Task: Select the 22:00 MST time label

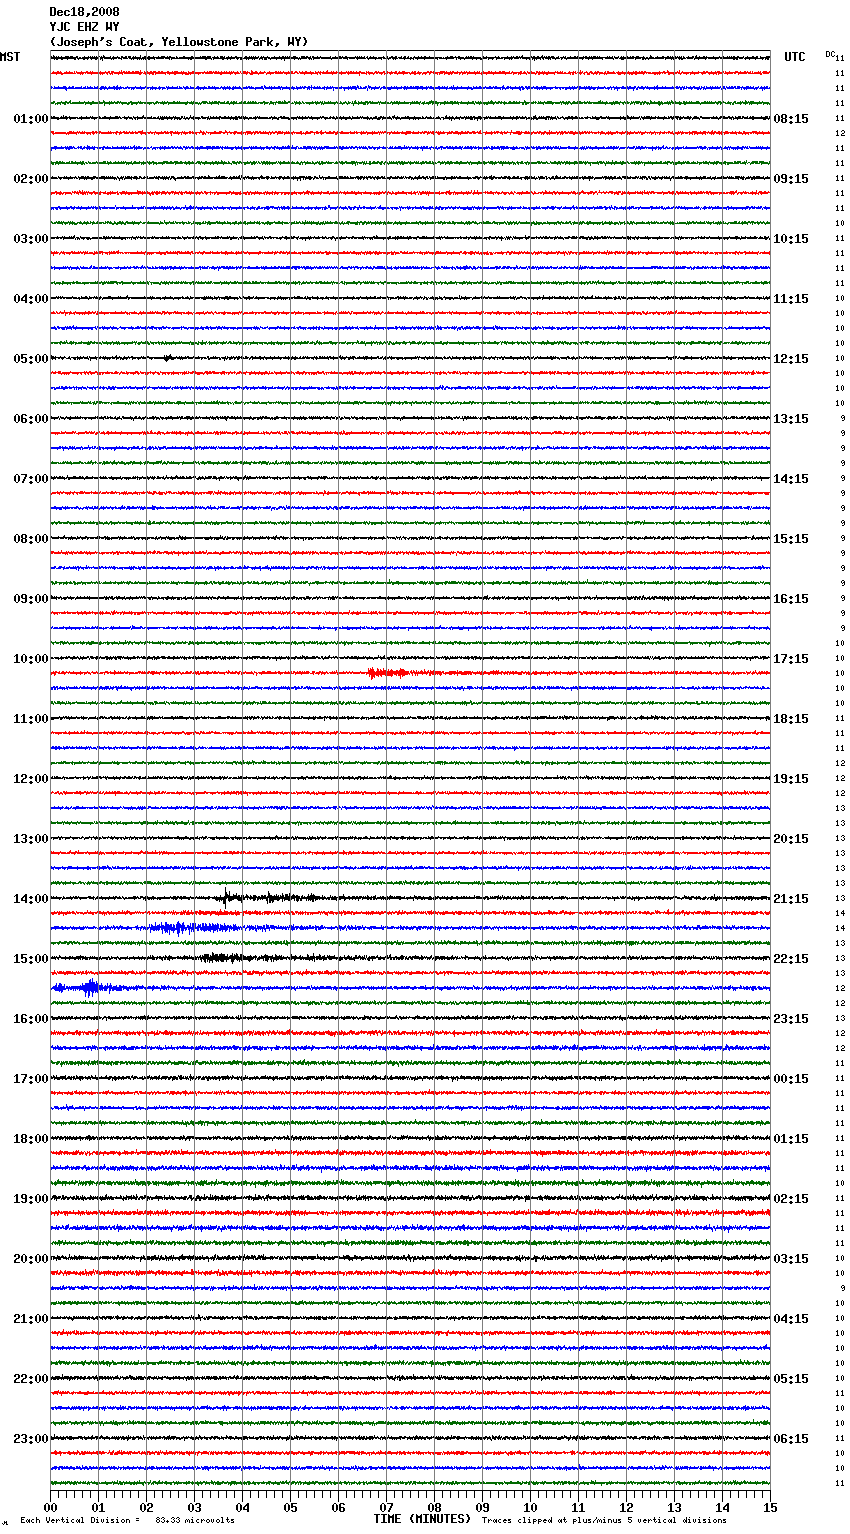Action: 31,1379
